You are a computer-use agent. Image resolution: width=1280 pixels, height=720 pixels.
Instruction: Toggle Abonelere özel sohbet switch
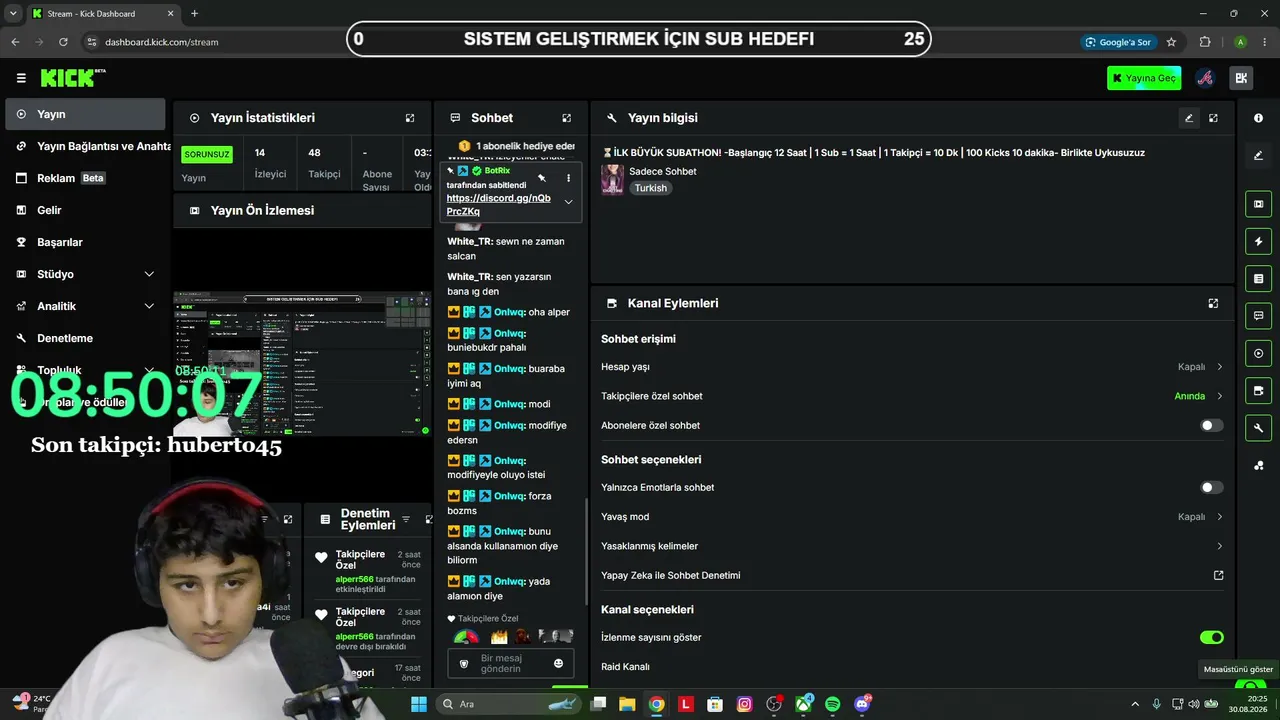click(1211, 425)
